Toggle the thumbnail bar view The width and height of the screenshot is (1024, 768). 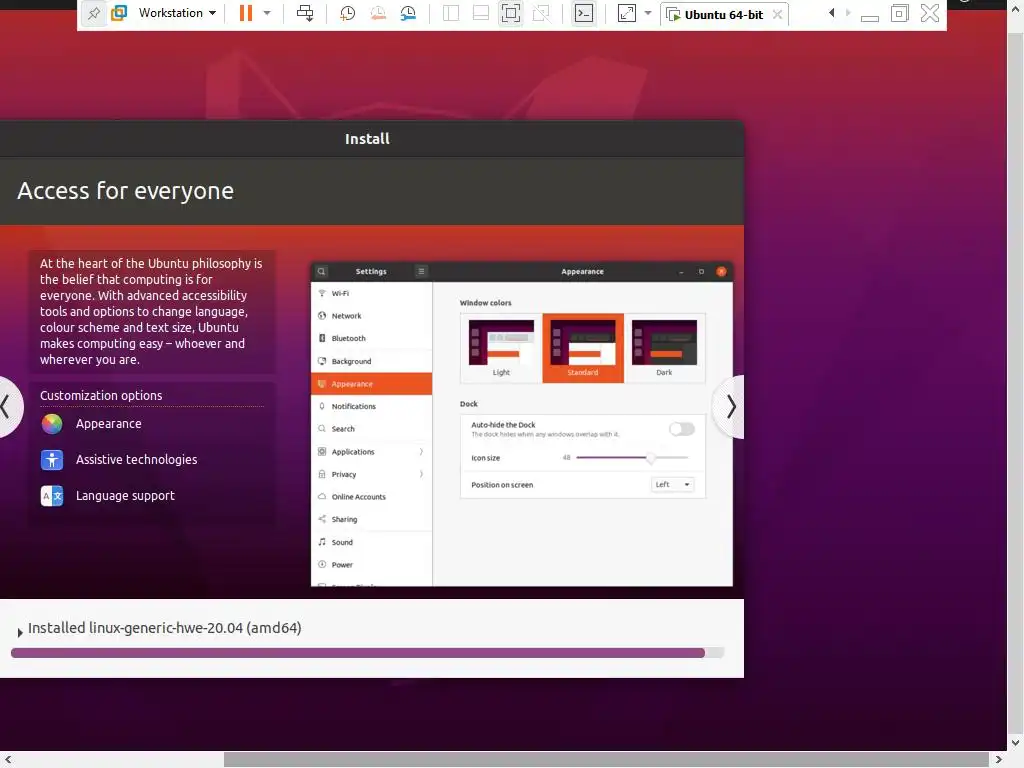pyautogui.click(x=481, y=13)
